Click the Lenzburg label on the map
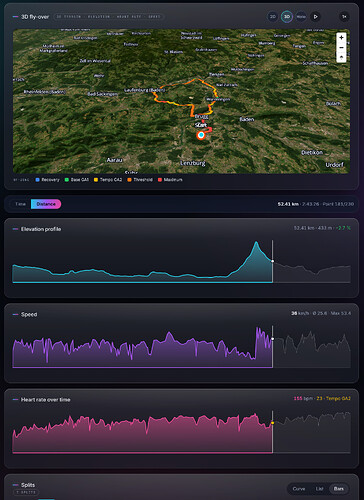The image size is (364, 500). [x=193, y=163]
